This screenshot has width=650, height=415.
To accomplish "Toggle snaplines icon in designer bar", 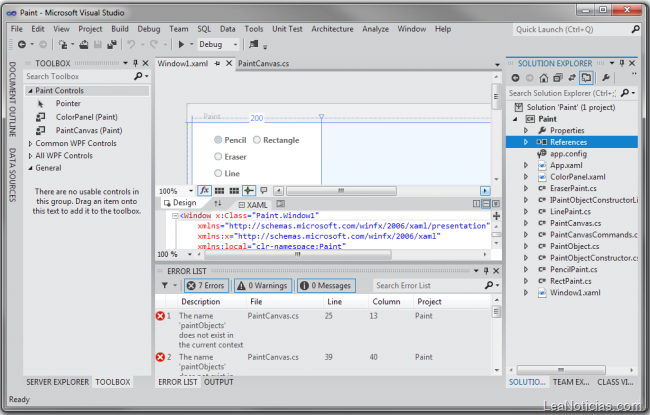I will pos(249,191).
